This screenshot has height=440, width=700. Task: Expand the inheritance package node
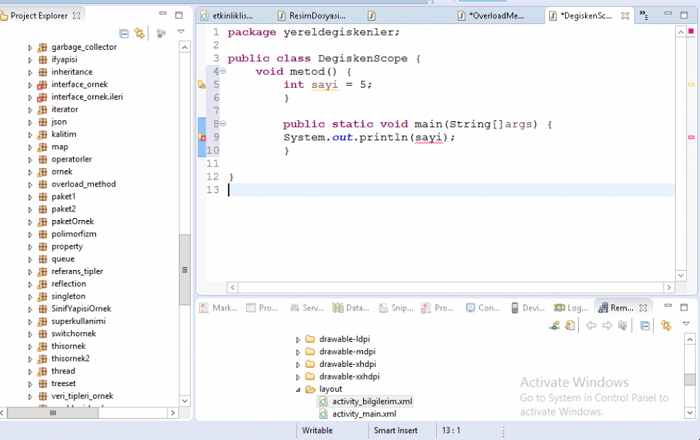30,72
